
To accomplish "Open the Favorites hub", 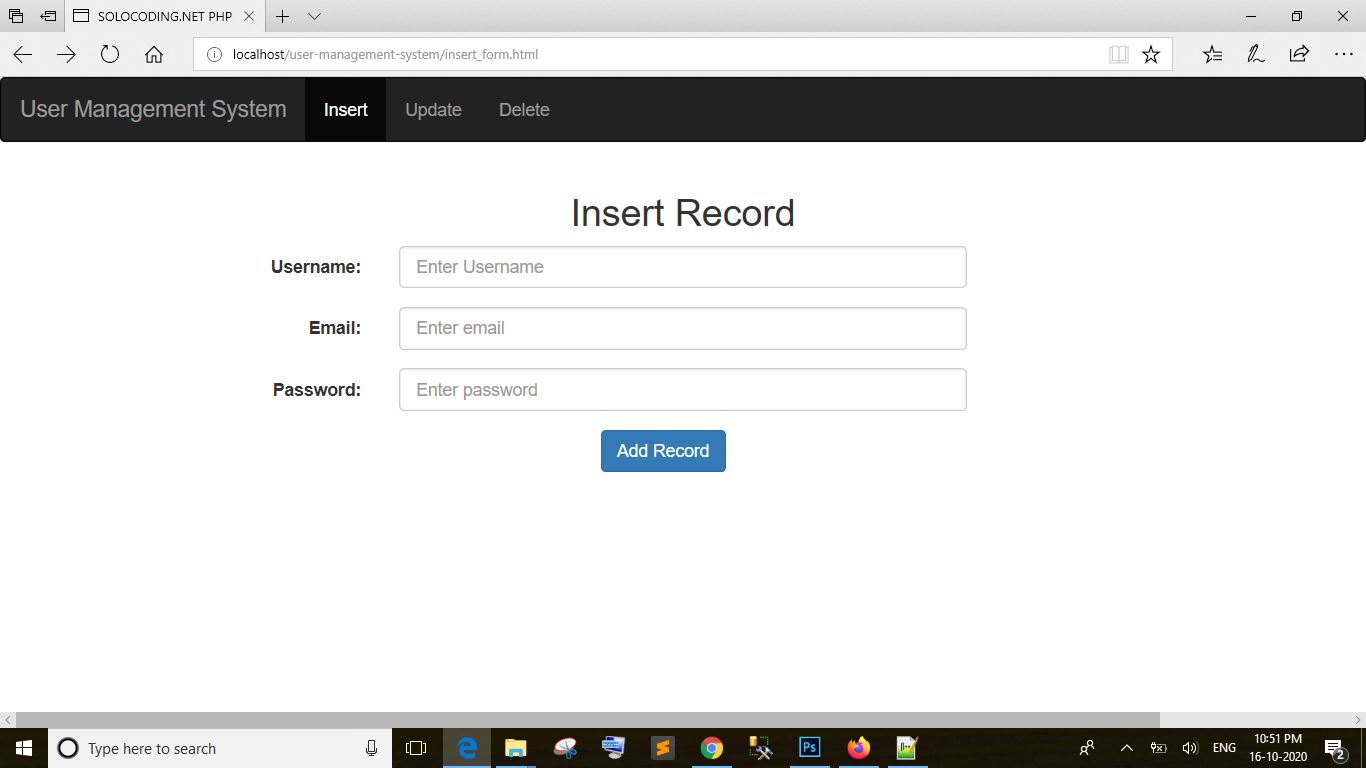I will click(x=1212, y=55).
